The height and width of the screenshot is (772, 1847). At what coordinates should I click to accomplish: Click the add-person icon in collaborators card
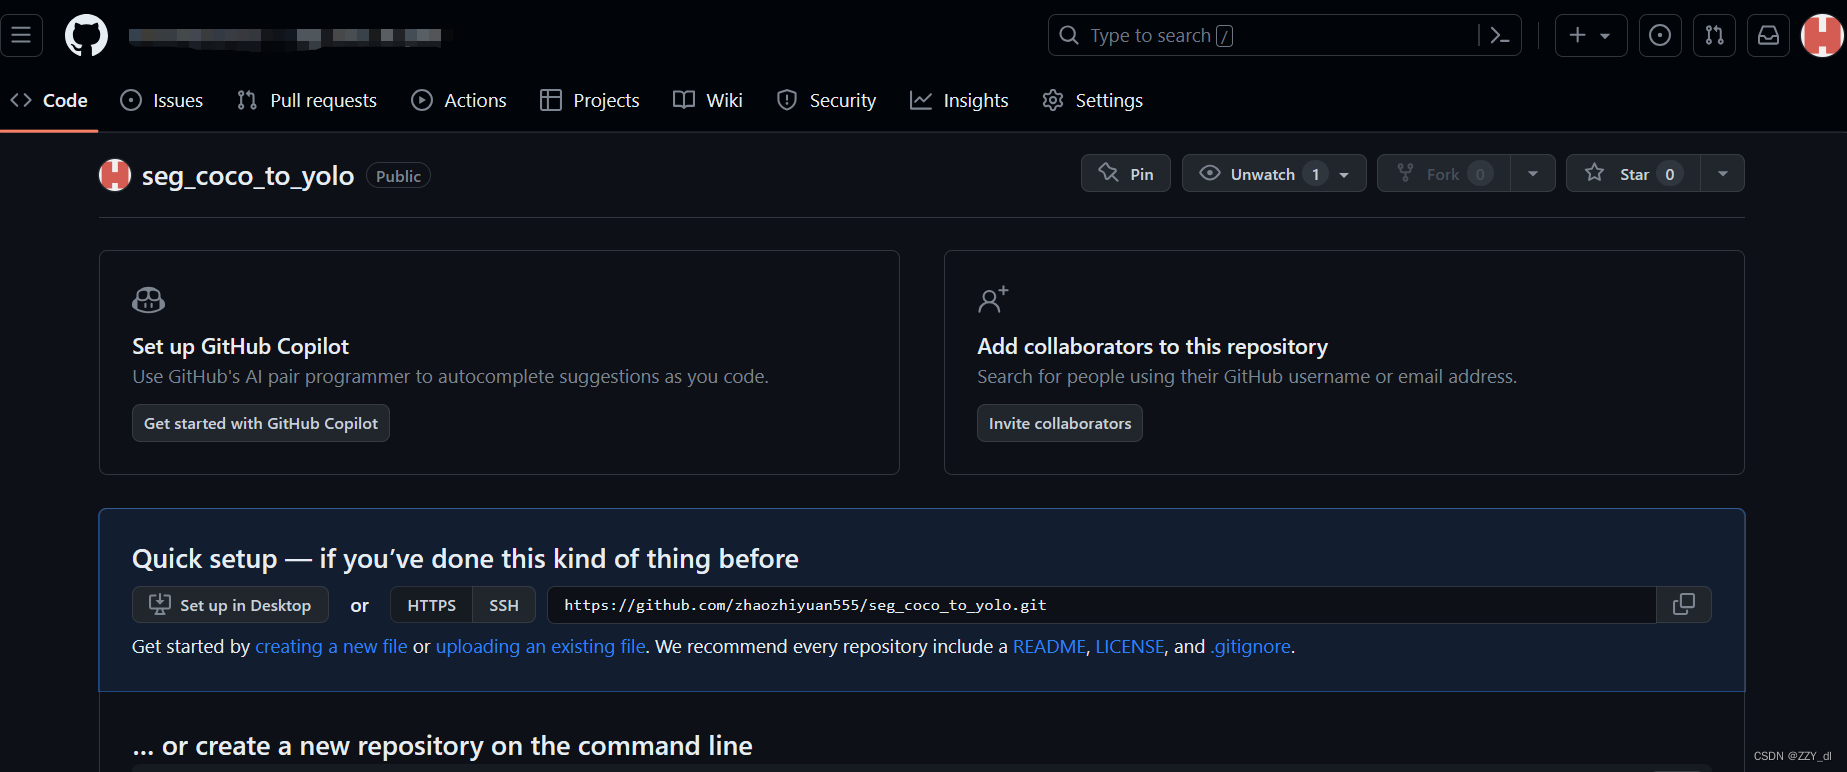coord(993,300)
